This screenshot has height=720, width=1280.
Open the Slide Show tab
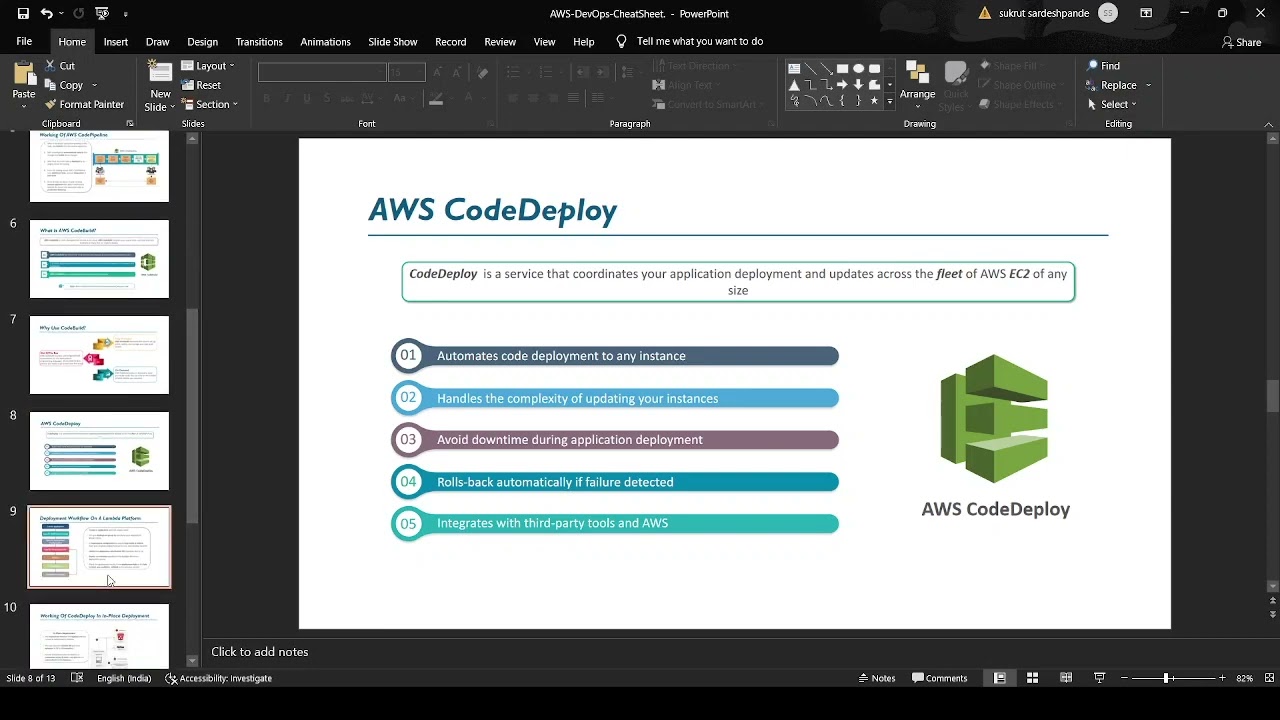[393, 42]
